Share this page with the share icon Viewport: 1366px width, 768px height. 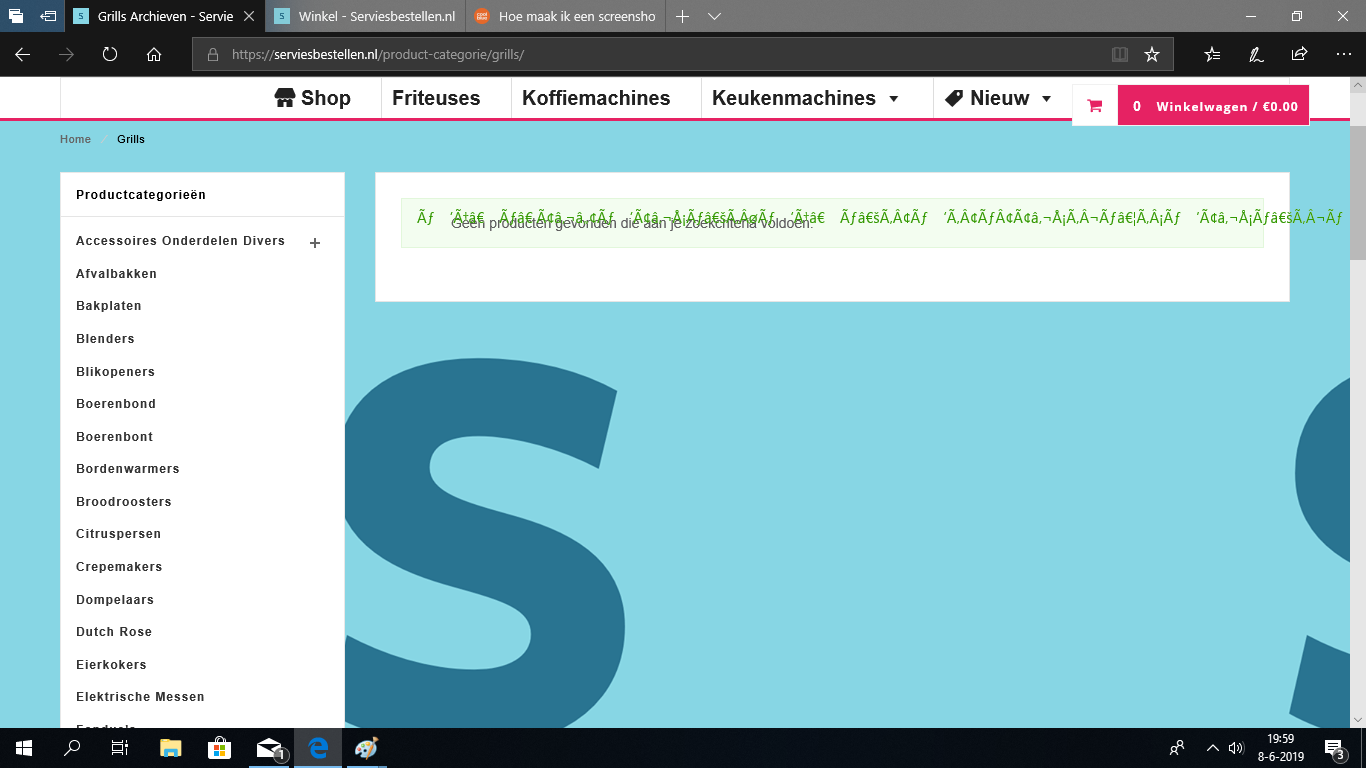1299,54
